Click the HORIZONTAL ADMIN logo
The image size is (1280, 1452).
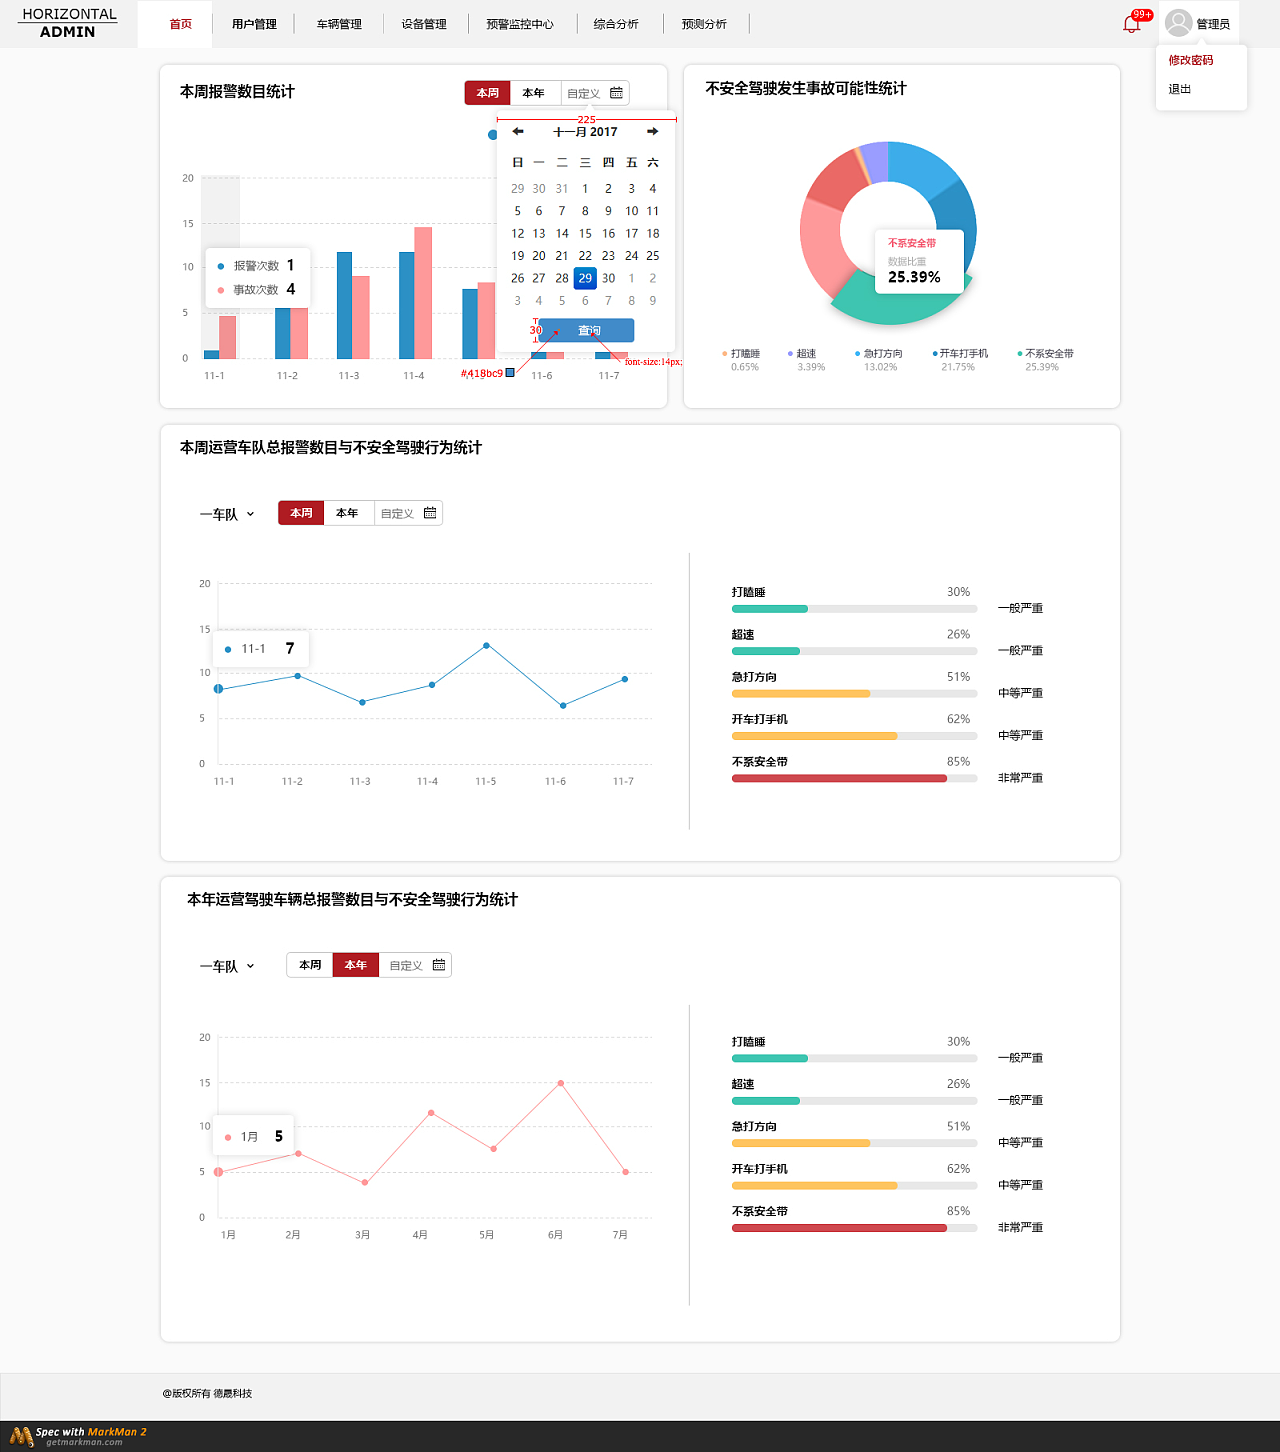click(x=68, y=23)
